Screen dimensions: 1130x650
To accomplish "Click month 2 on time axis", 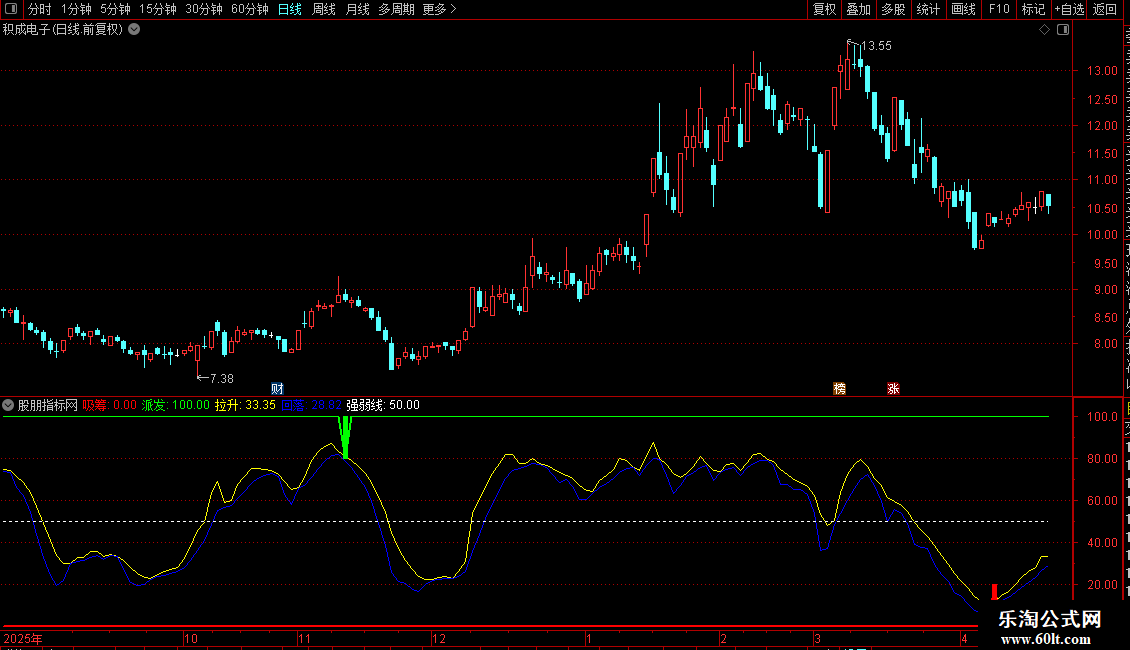I will [724, 638].
